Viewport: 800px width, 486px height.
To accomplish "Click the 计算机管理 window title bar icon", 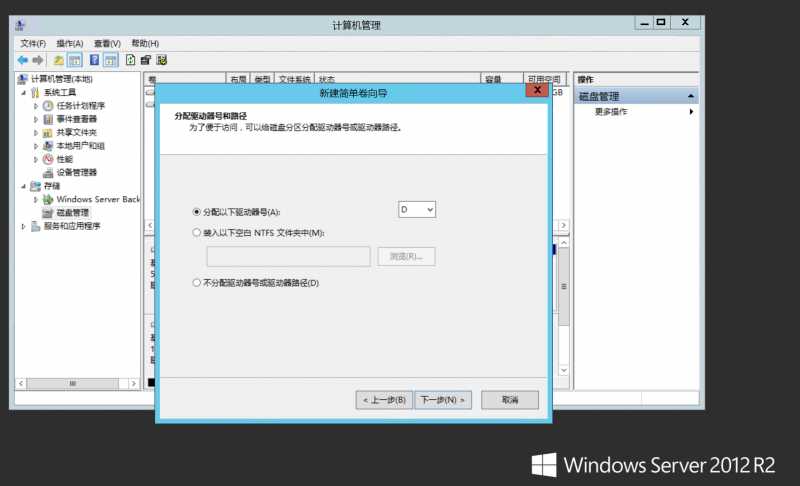I will tap(20, 24).
